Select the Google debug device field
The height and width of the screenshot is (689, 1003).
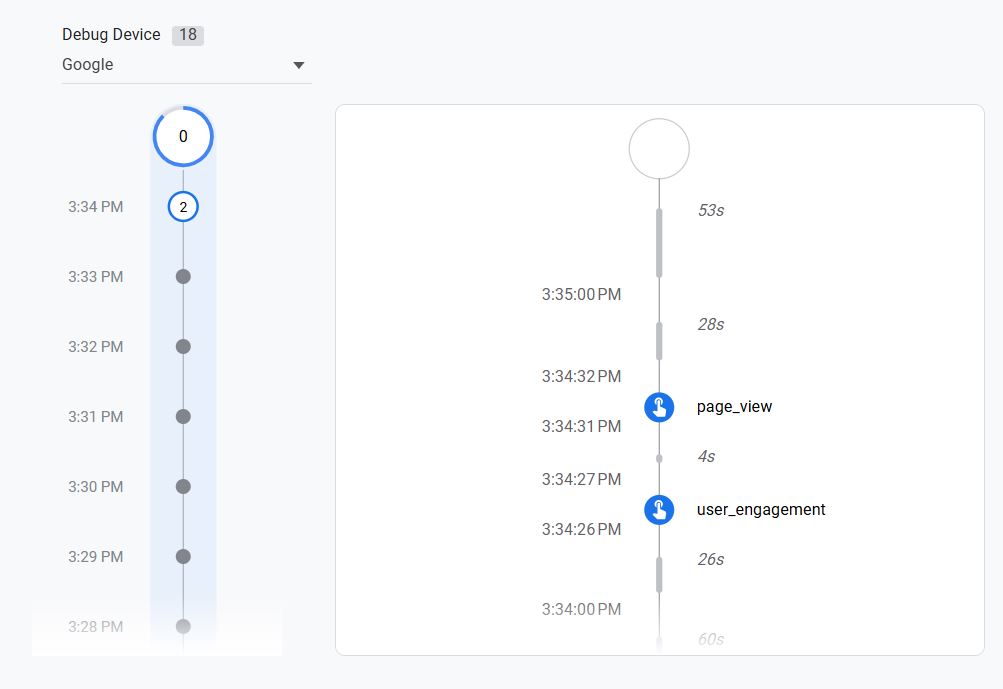170,65
